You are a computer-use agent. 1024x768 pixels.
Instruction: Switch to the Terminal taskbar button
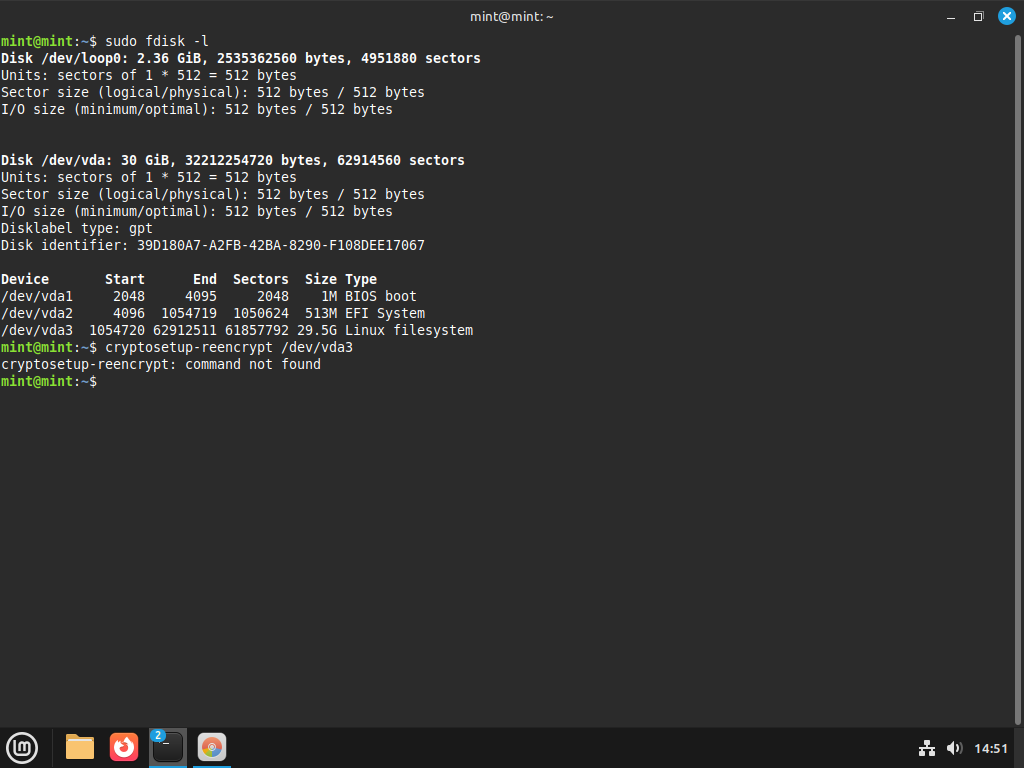(x=167, y=747)
